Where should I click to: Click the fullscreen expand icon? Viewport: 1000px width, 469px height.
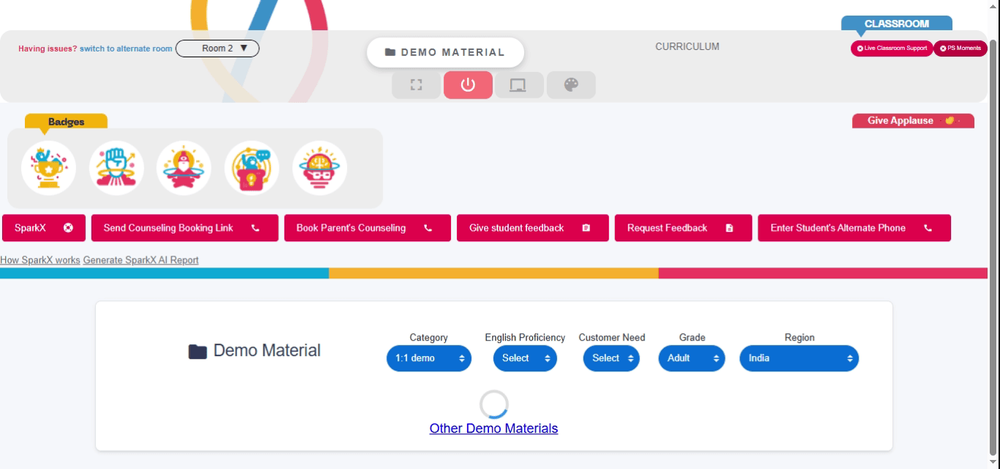(x=416, y=85)
